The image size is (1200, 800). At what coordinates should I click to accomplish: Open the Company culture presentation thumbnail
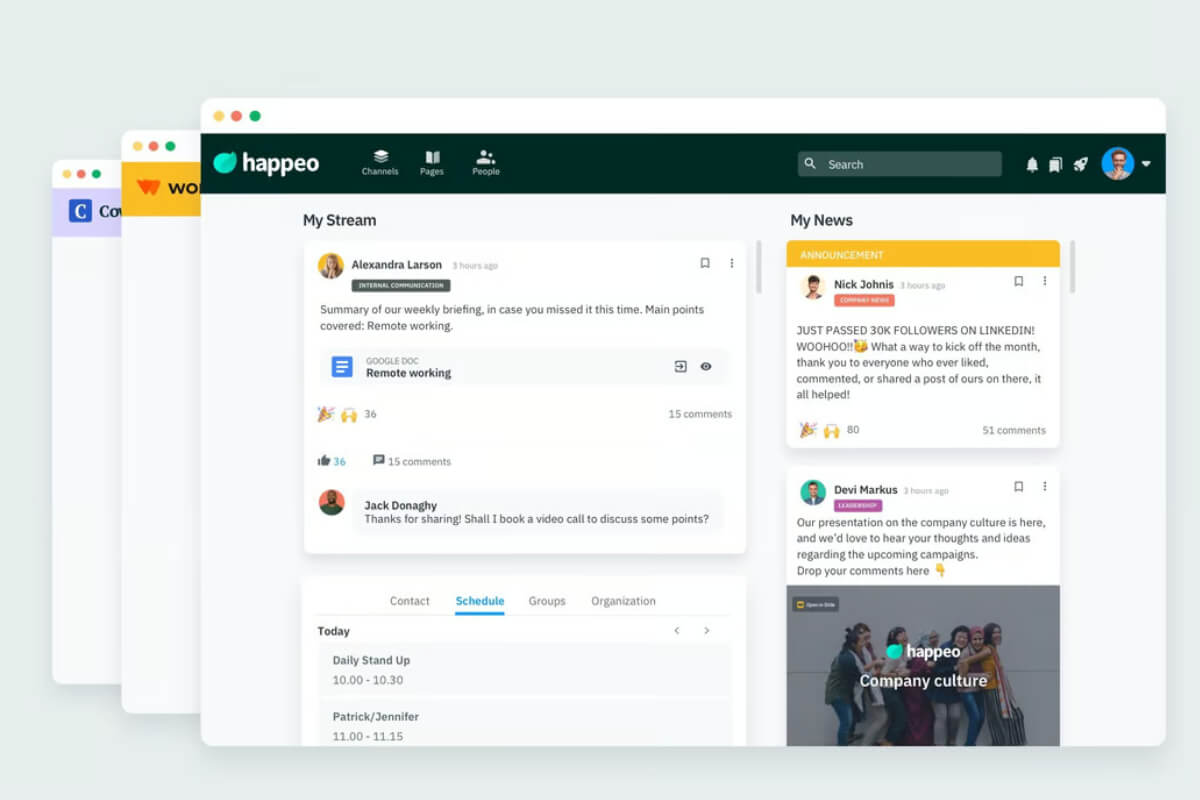(x=923, y=665)
